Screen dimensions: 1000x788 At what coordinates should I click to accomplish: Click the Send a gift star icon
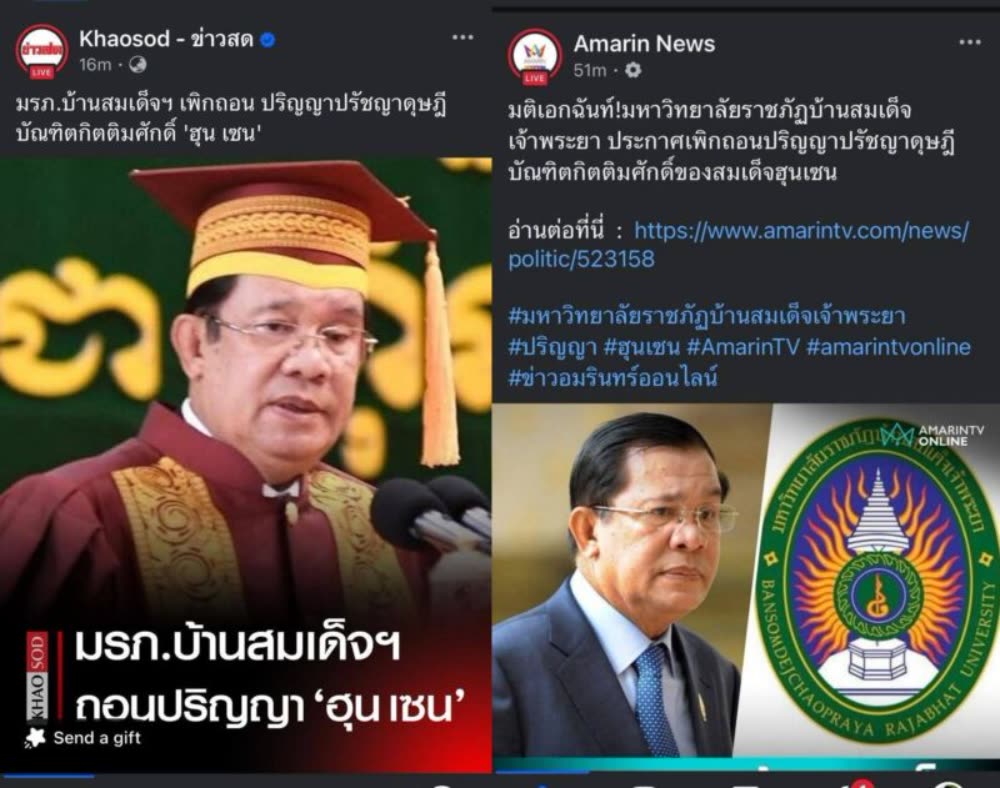35,738
